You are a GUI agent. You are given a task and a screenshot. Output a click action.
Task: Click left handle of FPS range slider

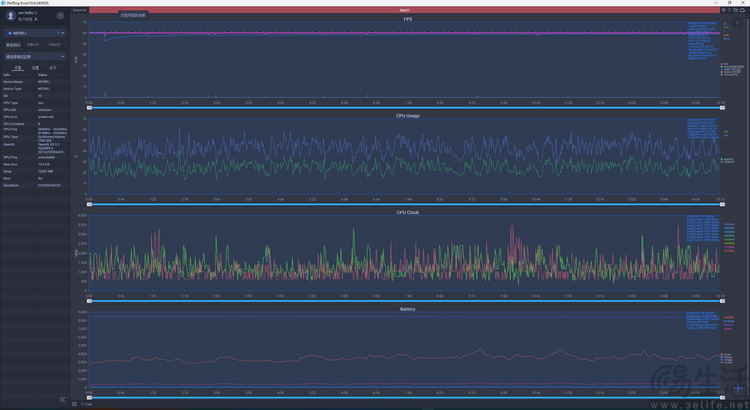click(x=89, y=108)
